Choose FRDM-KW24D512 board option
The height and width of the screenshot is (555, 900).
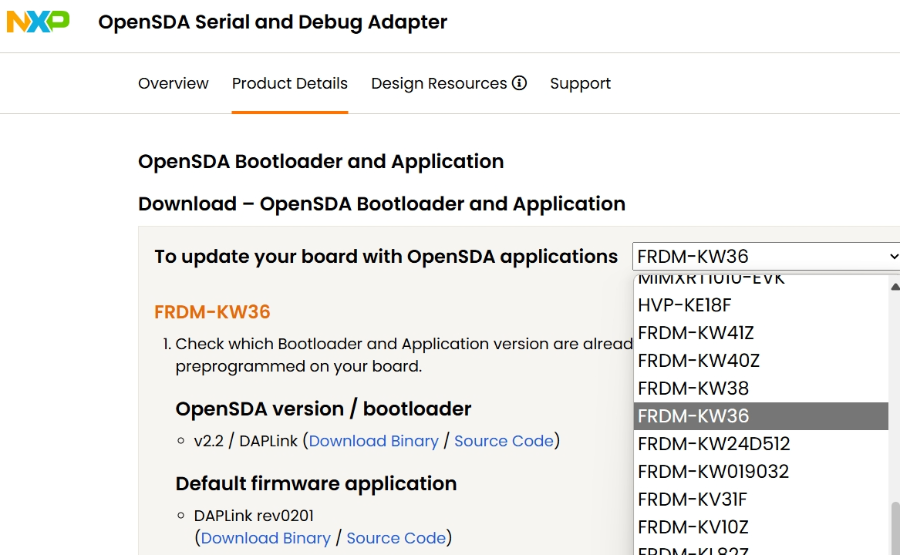(713, 444)
